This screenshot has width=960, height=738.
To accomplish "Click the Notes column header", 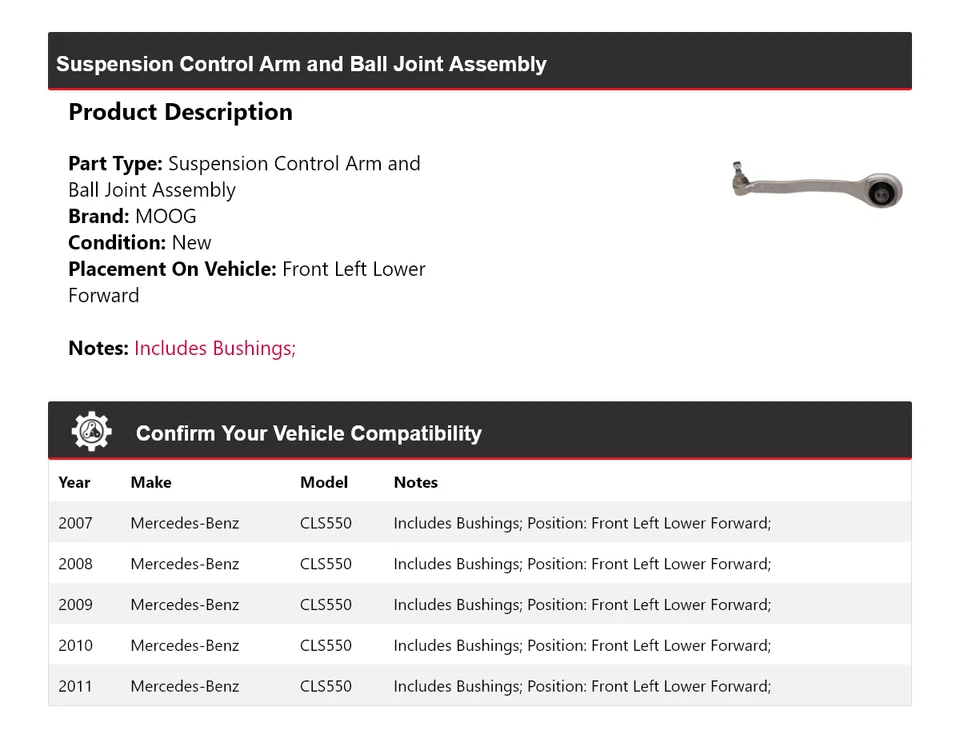I will [x=416, y=482].
